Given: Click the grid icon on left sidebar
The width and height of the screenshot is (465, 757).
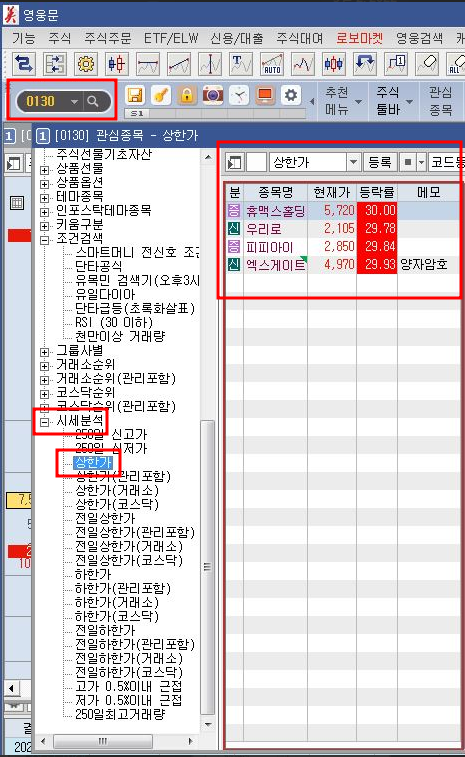Looking at the screenshot, I should 17,203.
